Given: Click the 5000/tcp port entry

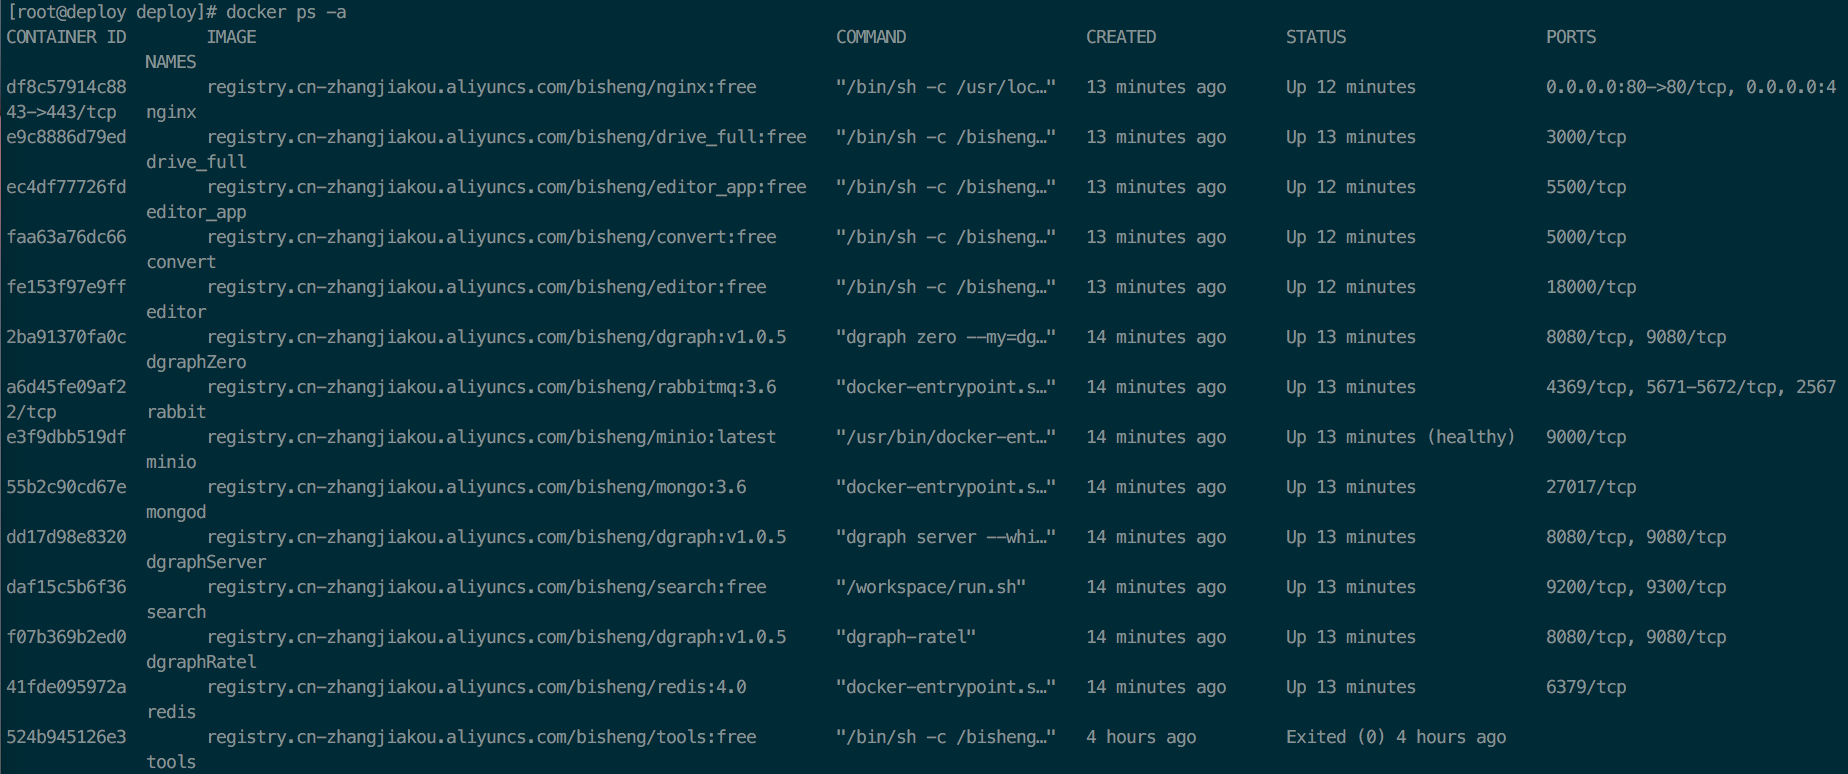Looking at the screenshot, I should [x=1586, y=237].
